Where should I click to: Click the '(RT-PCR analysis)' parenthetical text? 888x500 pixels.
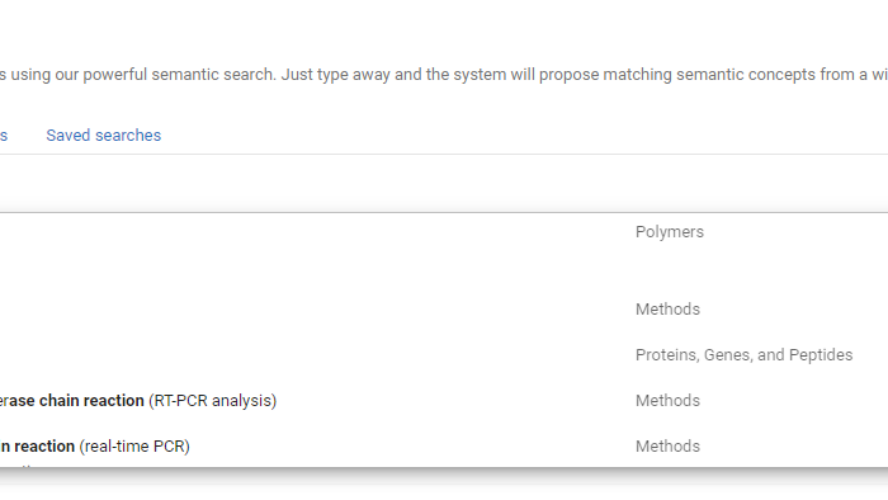pyautogui.click(x=212, y=401)
